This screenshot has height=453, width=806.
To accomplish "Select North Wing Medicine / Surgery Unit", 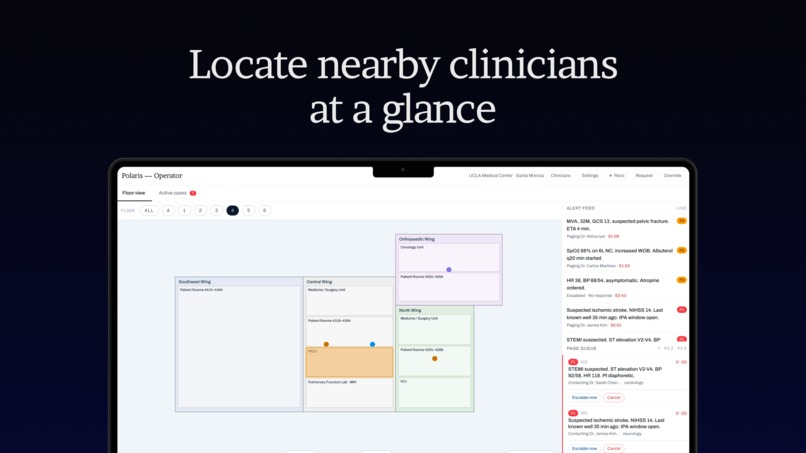I will pos(434,330).
